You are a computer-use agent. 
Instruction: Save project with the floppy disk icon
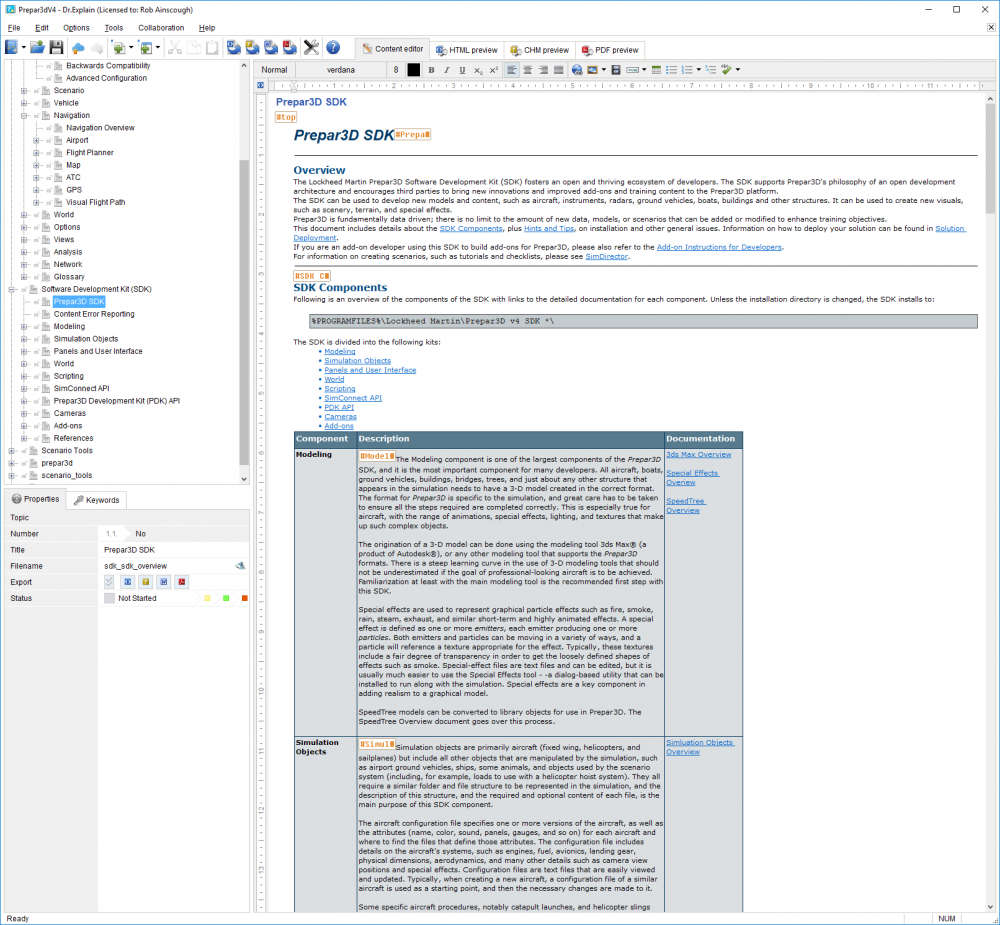click(x=56, y=47)
